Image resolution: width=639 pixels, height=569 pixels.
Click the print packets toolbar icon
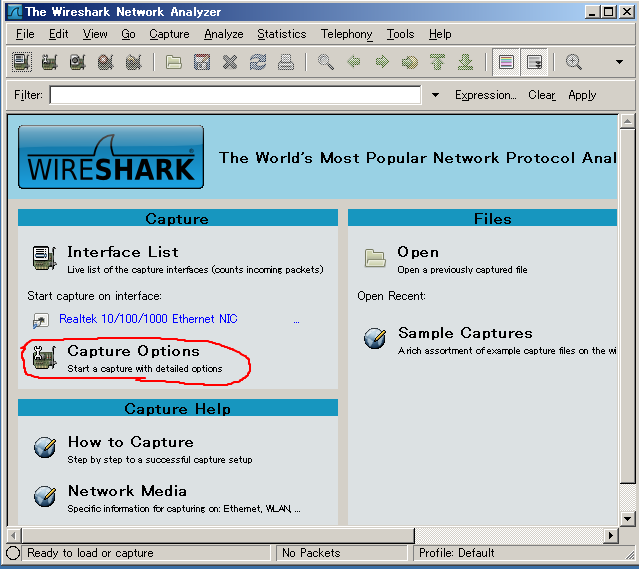click(286, 62)
